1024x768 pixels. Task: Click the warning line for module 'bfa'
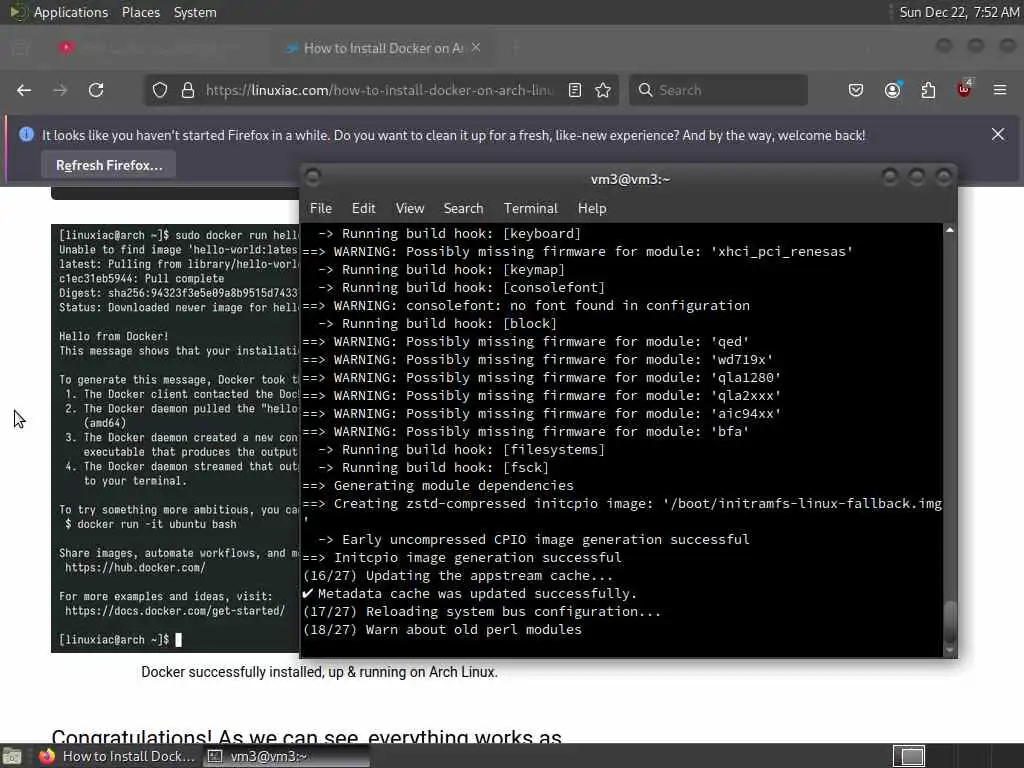click(x=526, y=432)
